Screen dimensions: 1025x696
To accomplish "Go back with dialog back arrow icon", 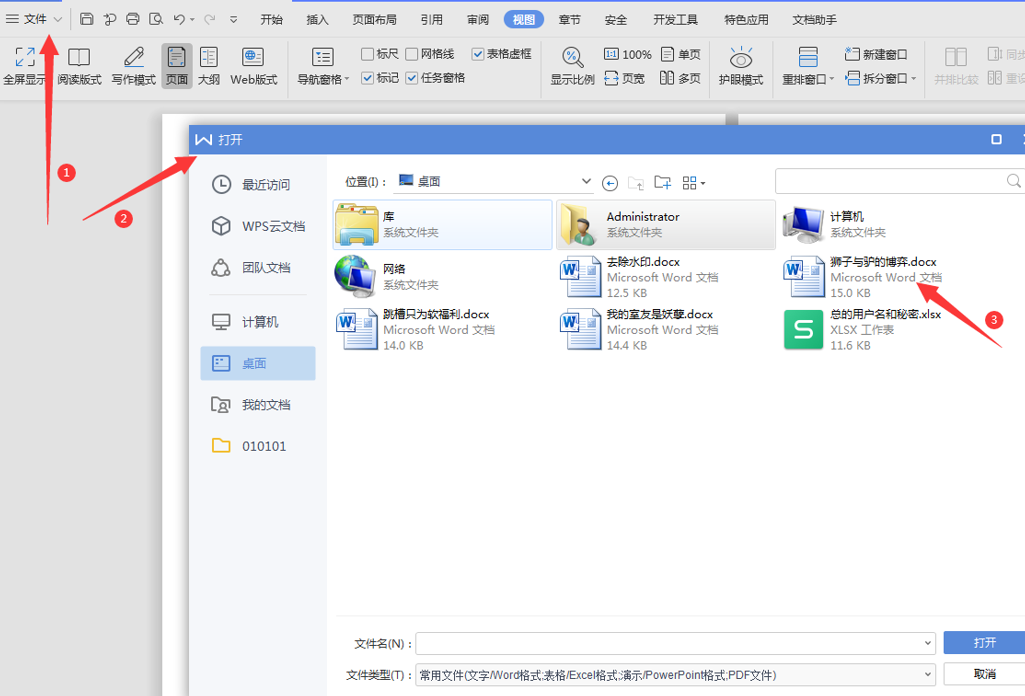I will tap(610, 183).
